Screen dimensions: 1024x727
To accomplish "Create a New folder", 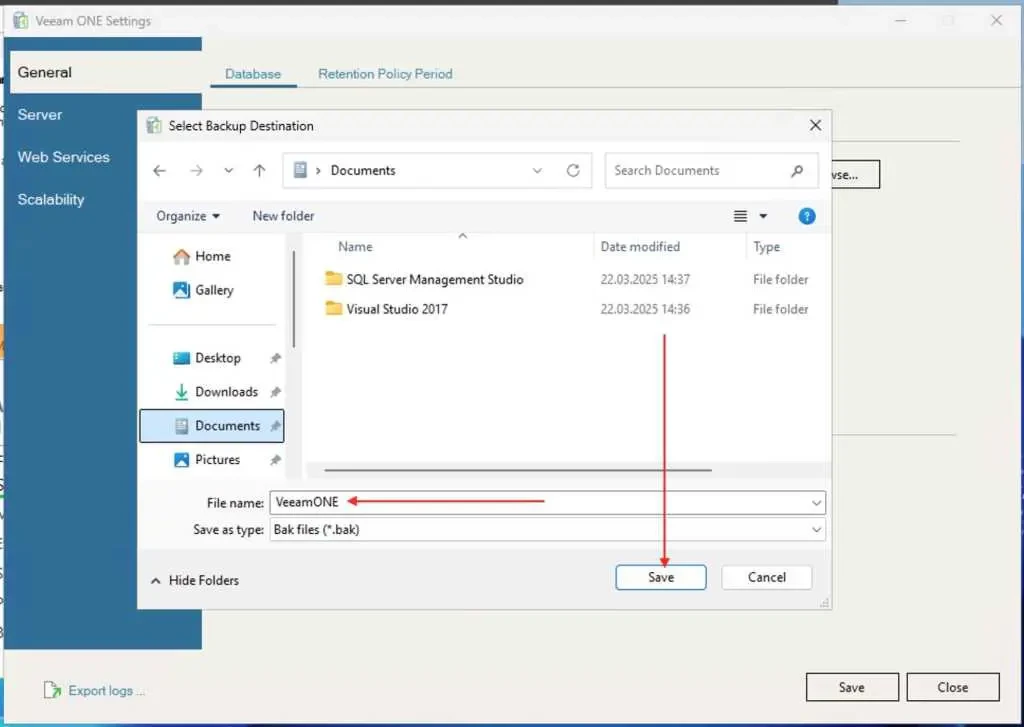I will coord(283,216).
